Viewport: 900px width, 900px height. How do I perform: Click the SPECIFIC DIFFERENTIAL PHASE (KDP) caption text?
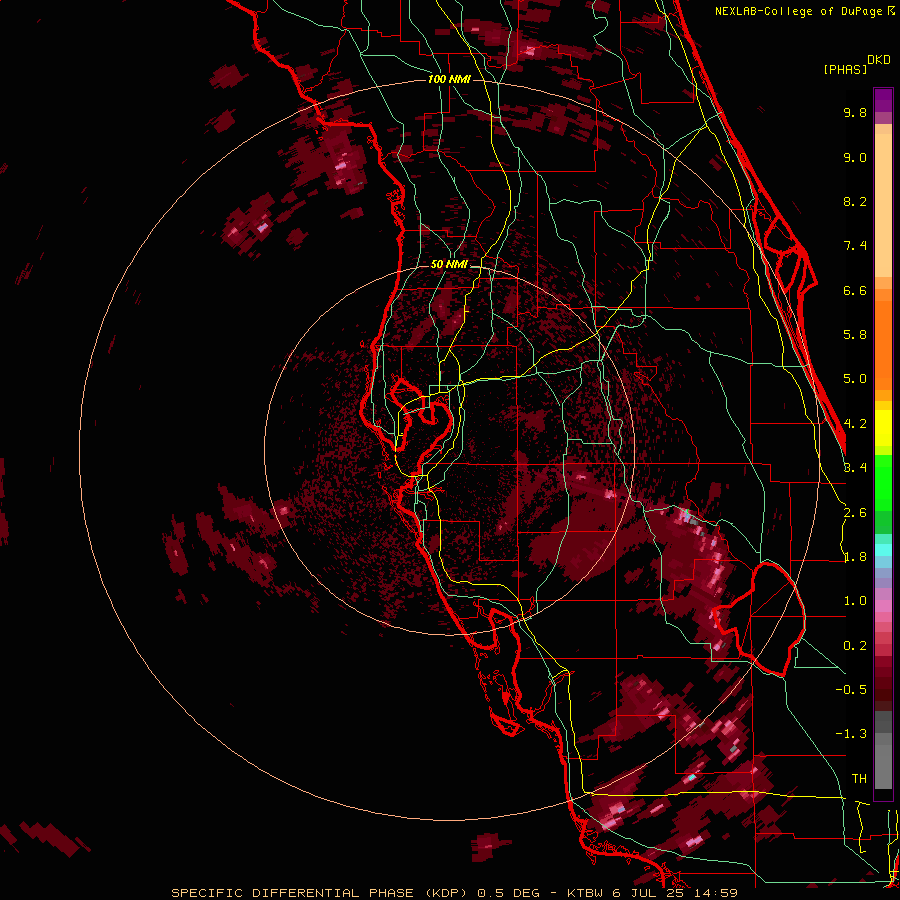coord(321,893)
